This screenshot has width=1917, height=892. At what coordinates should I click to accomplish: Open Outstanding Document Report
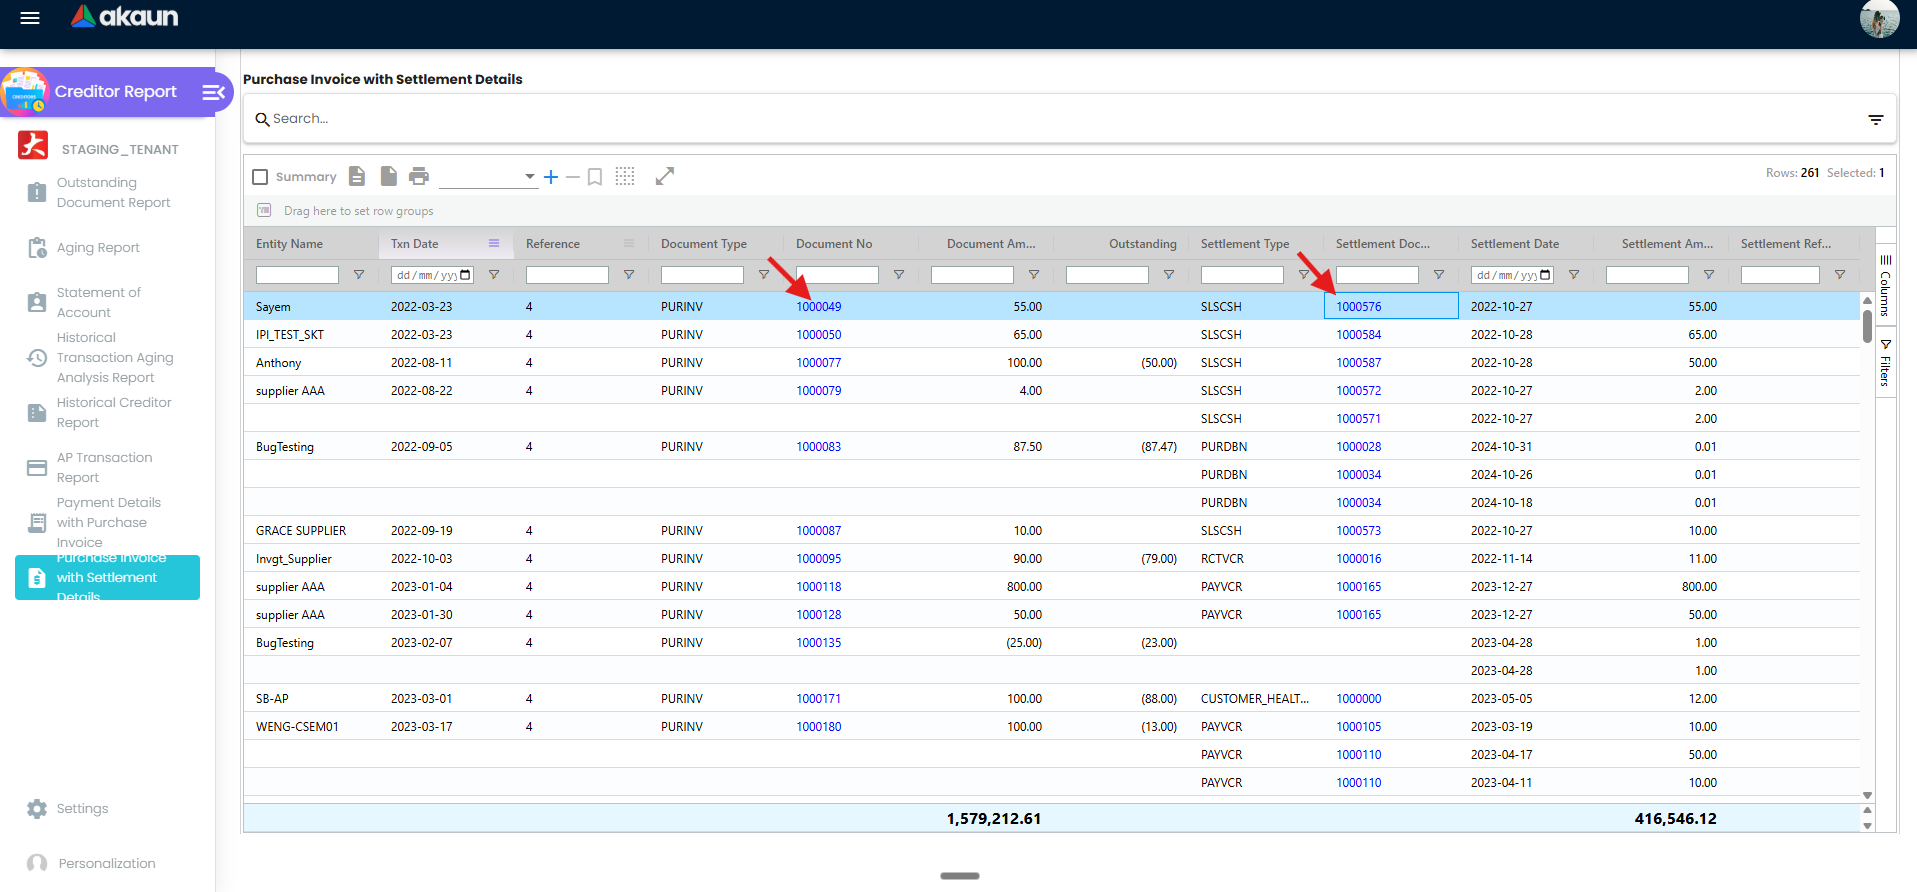point(113,192)
